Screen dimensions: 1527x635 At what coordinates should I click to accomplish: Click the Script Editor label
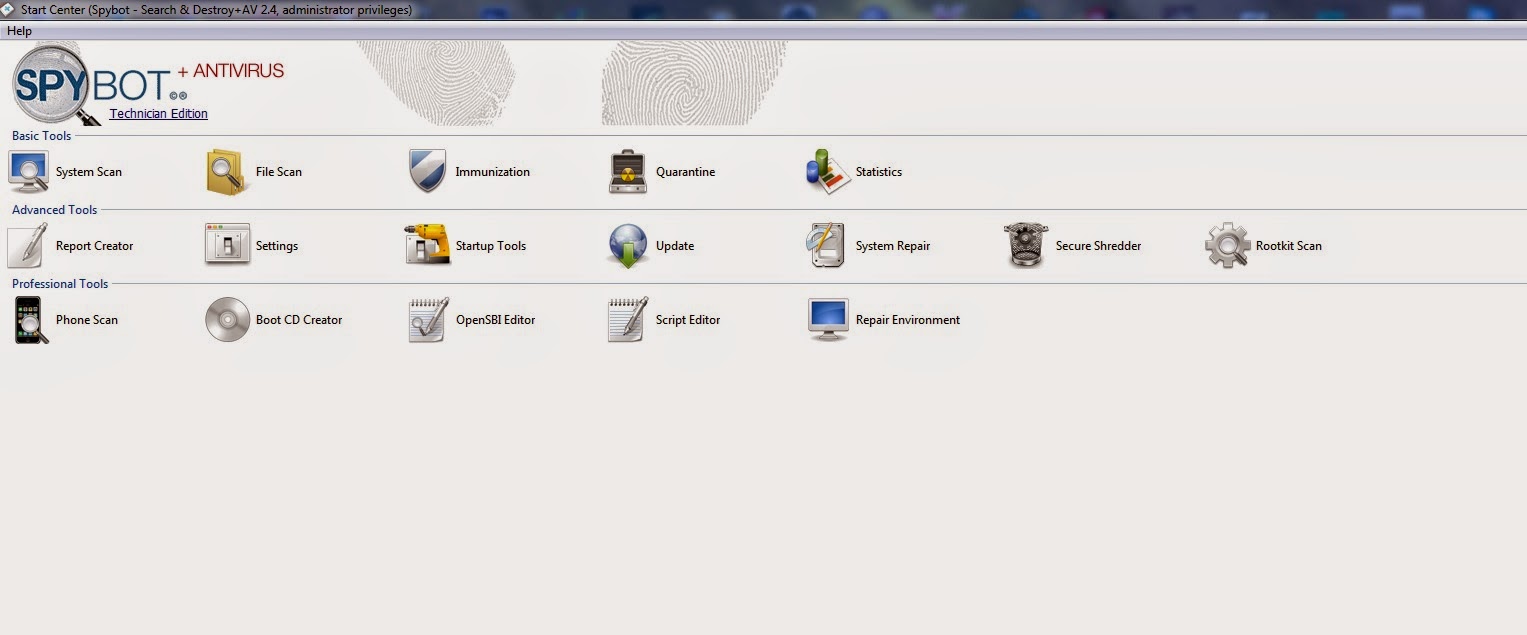pyautogui.click(x=688, y=320)
